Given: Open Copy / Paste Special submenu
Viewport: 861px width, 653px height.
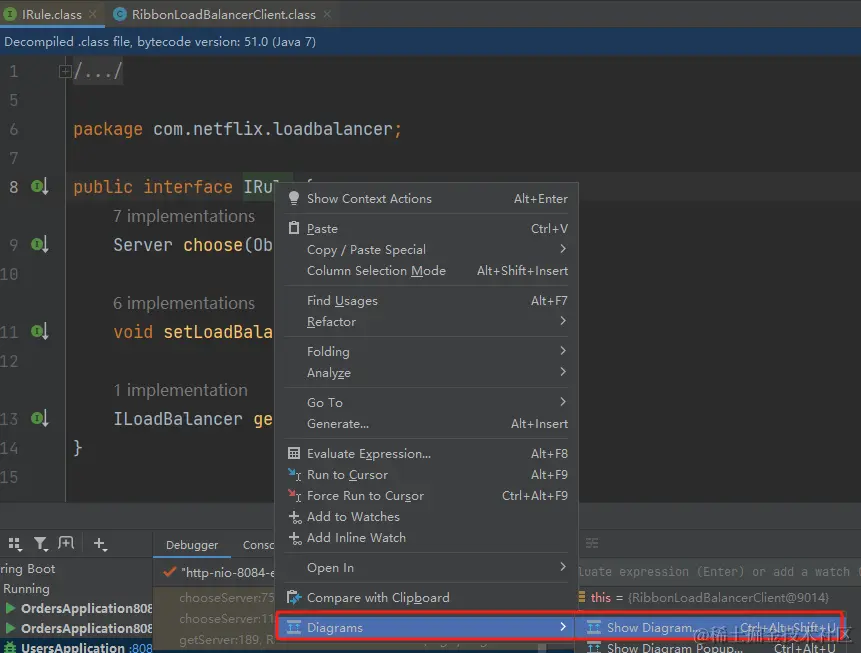Looking at the screenshot, I should 426,250.
